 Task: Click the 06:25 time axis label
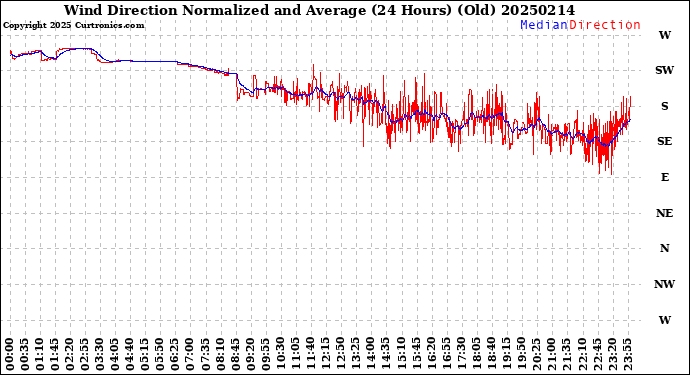click(x=175, y=355)
